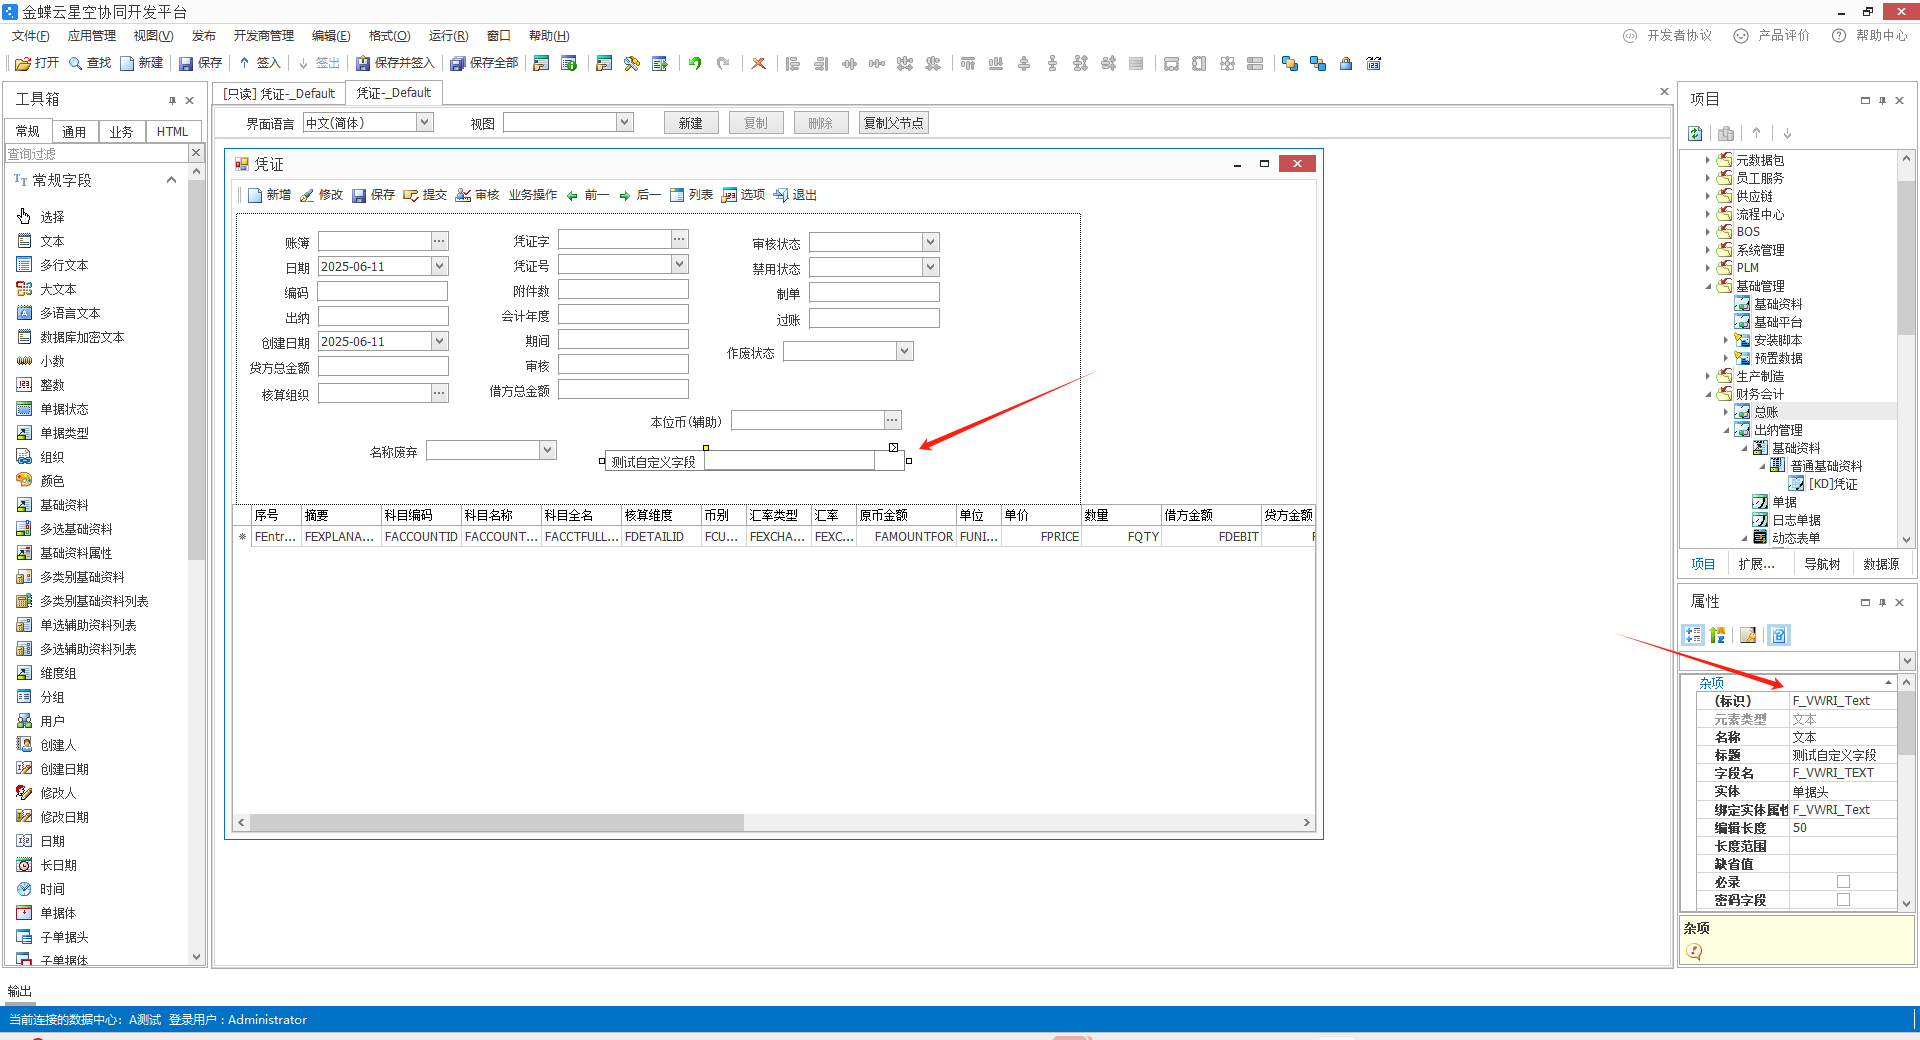Open the 格式(O) menu
Image resolution: width=1920 pixels, height=1040 pixels.
389,36
